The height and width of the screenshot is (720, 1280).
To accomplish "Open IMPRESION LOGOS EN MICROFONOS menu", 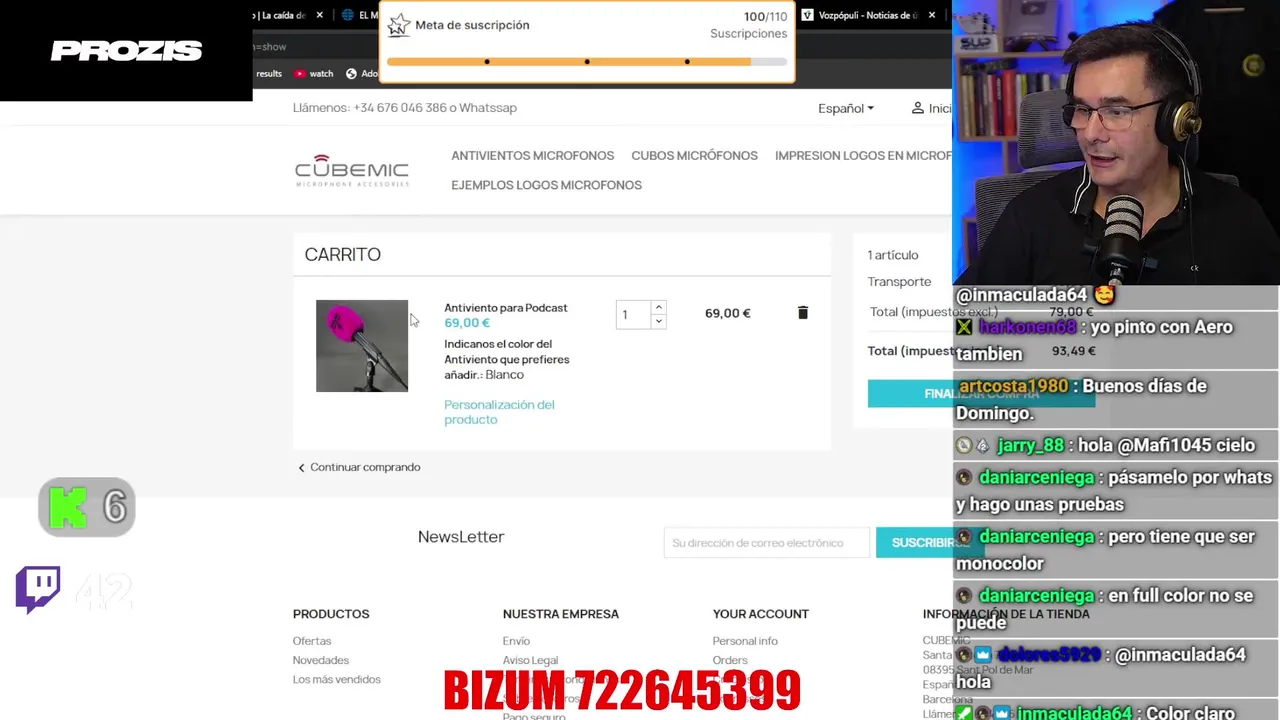I will click(x=863, y=156).
